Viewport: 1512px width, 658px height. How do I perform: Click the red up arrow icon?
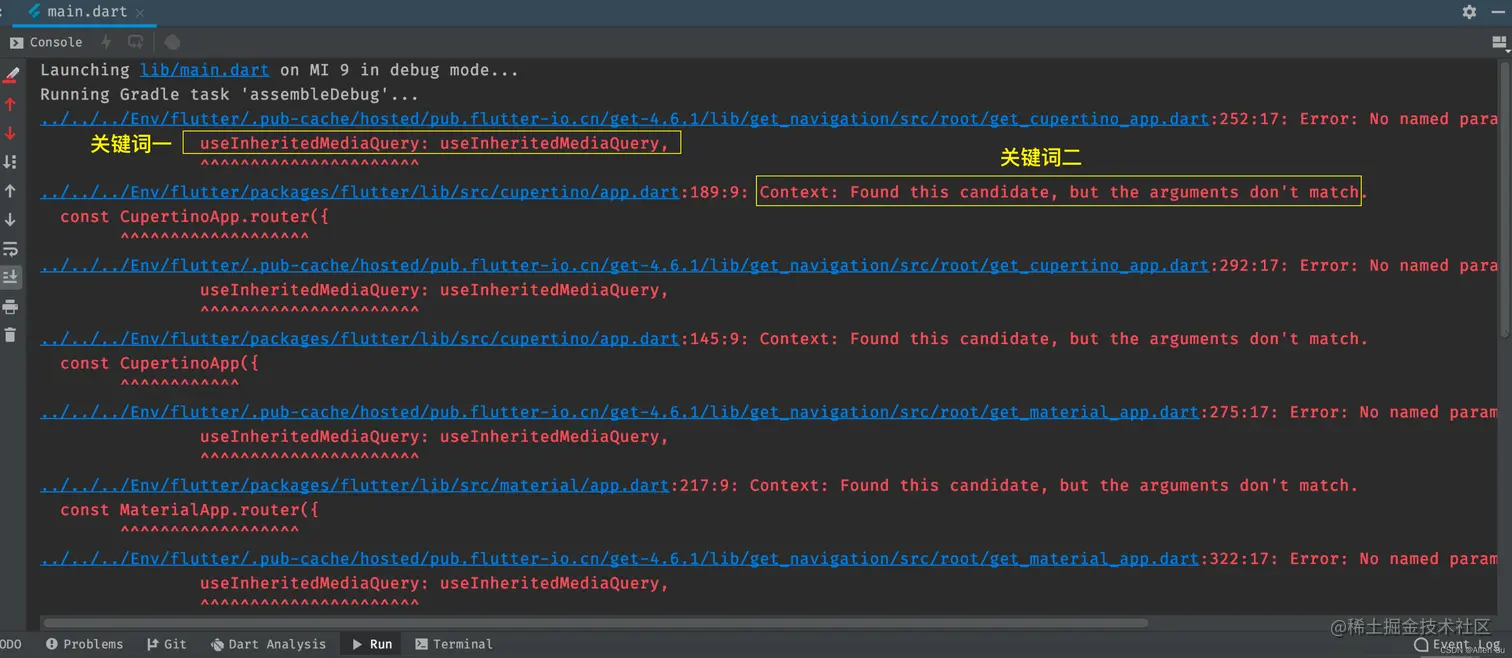(x=10, y=104)
